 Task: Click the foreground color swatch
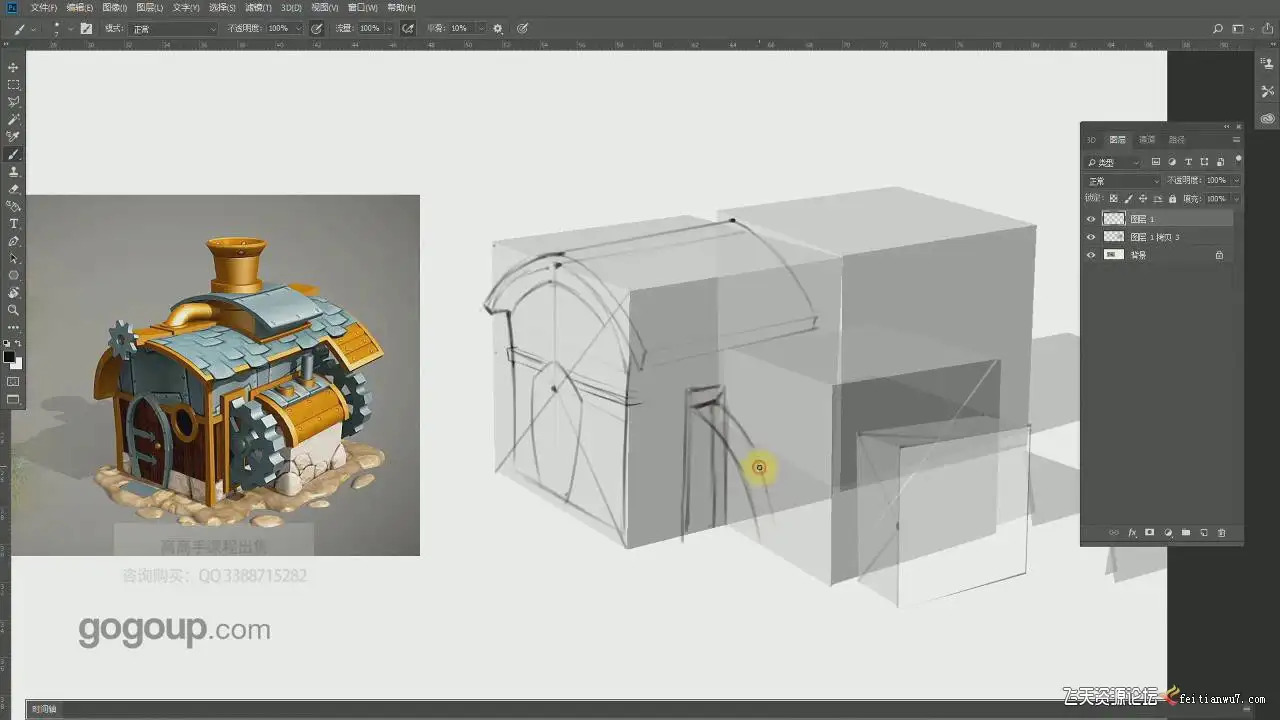click(x=9, y=356)
